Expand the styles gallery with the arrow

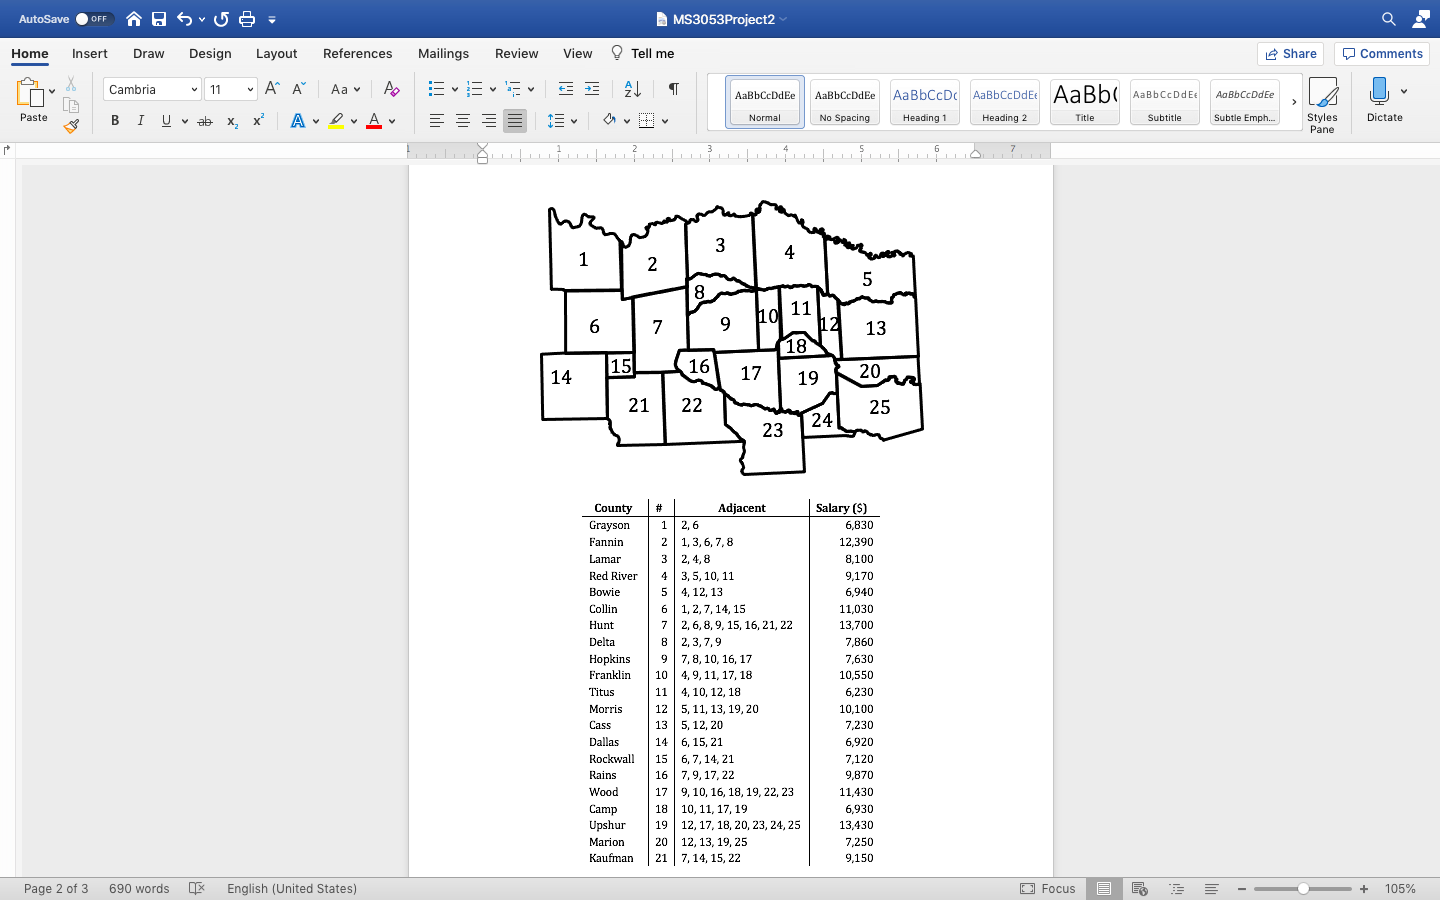click(x=1294, y=102)
